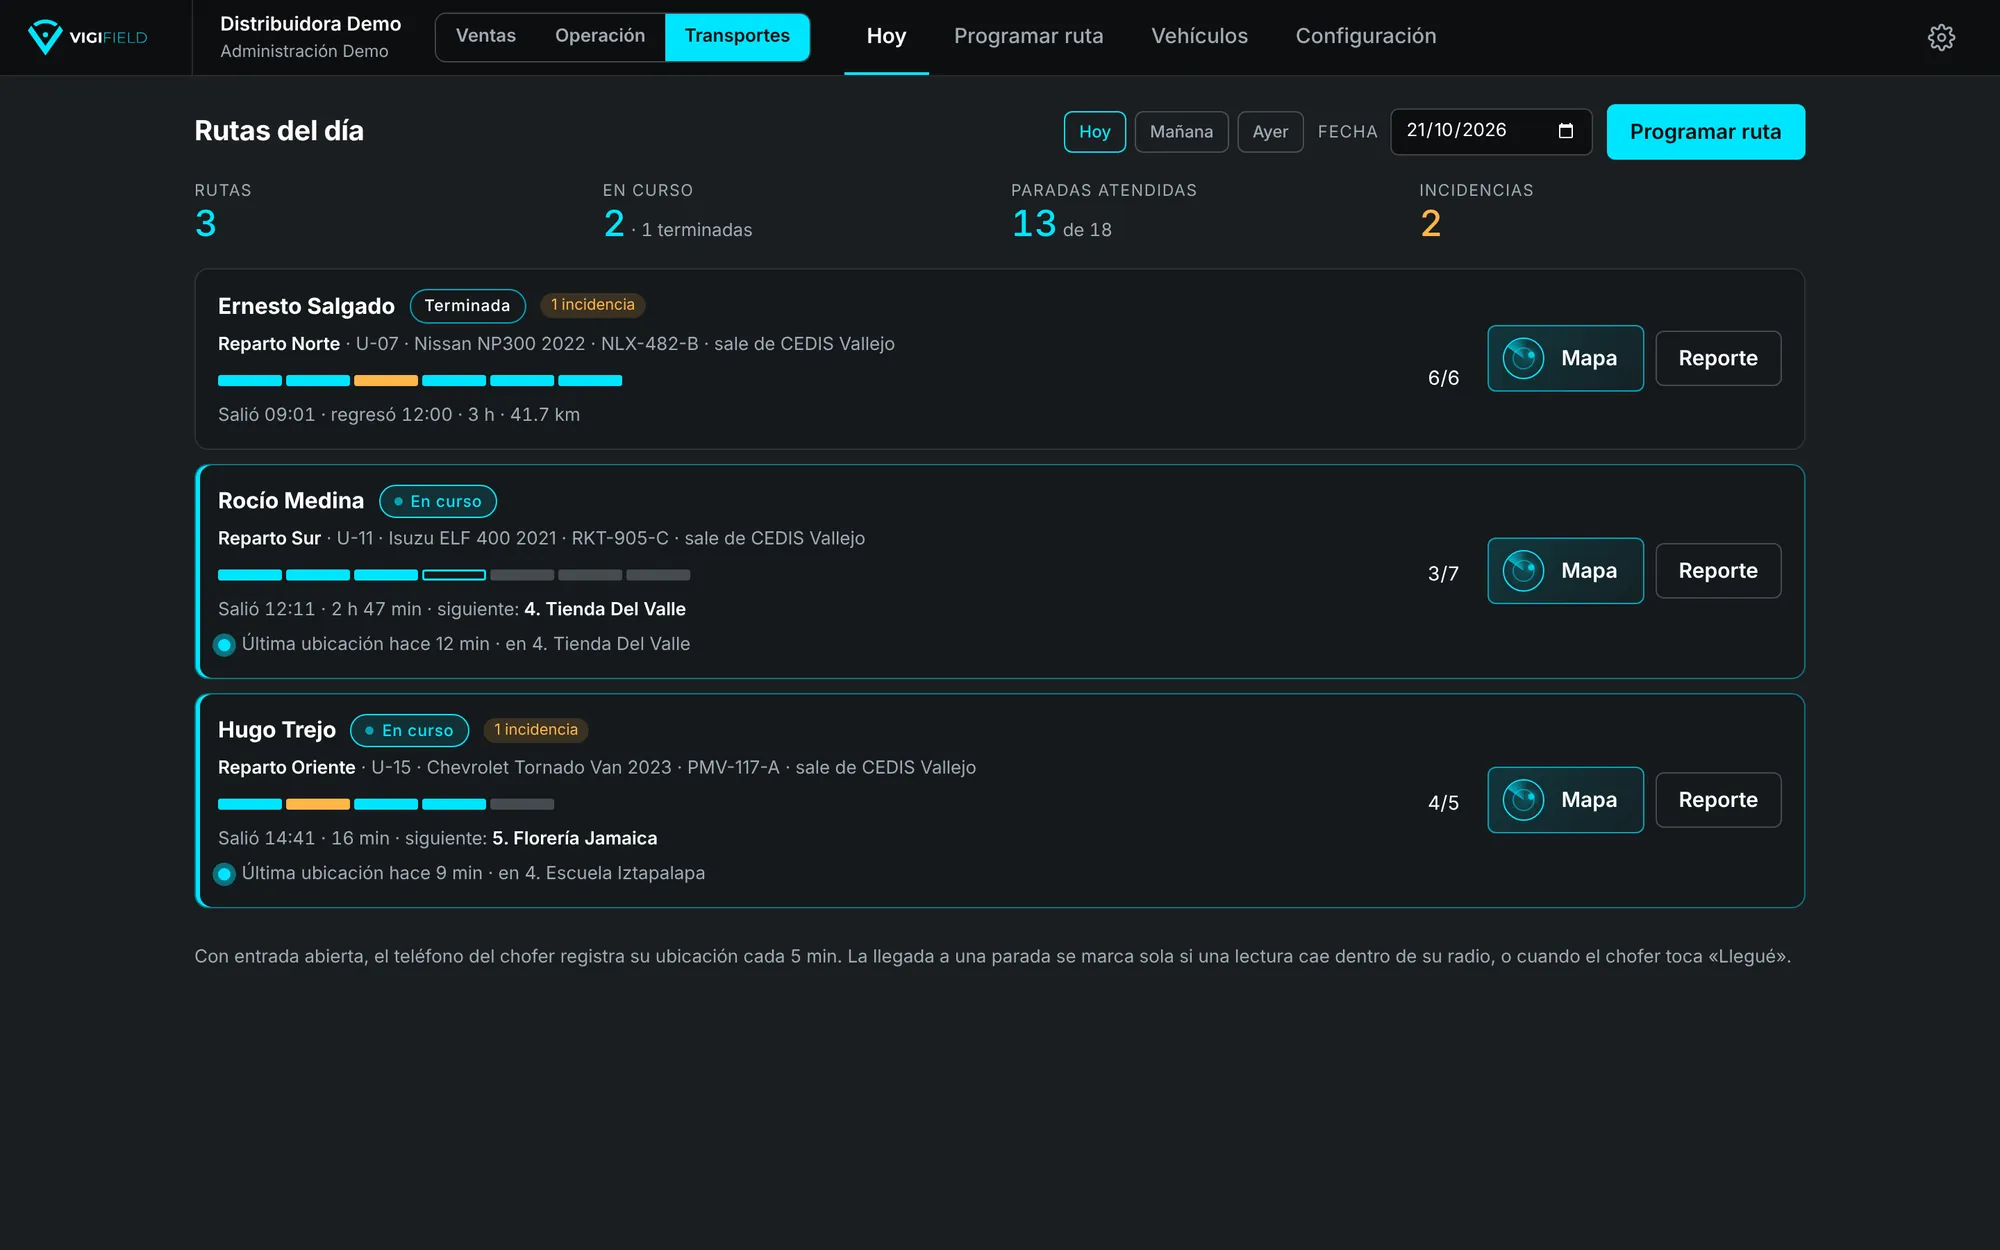Click orange incident segment in Hugo Trejo's progress bar
The height and width of the screenshot is (1250, 2000).
318,804
